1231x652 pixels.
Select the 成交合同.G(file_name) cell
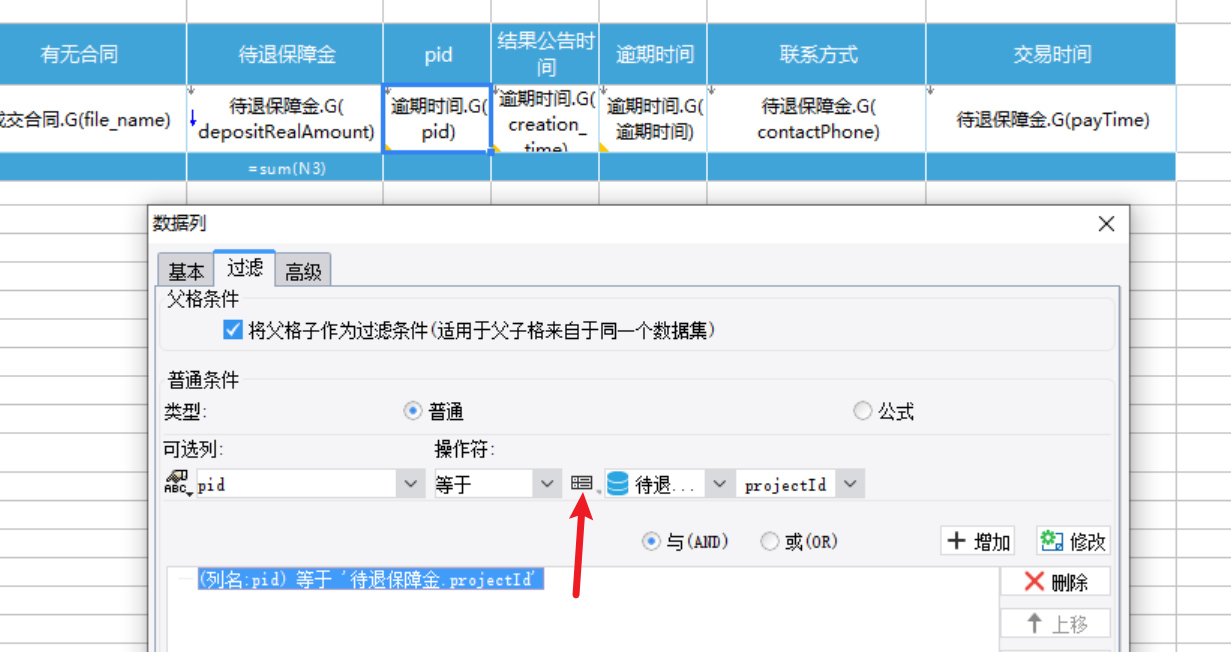[92, 119]
